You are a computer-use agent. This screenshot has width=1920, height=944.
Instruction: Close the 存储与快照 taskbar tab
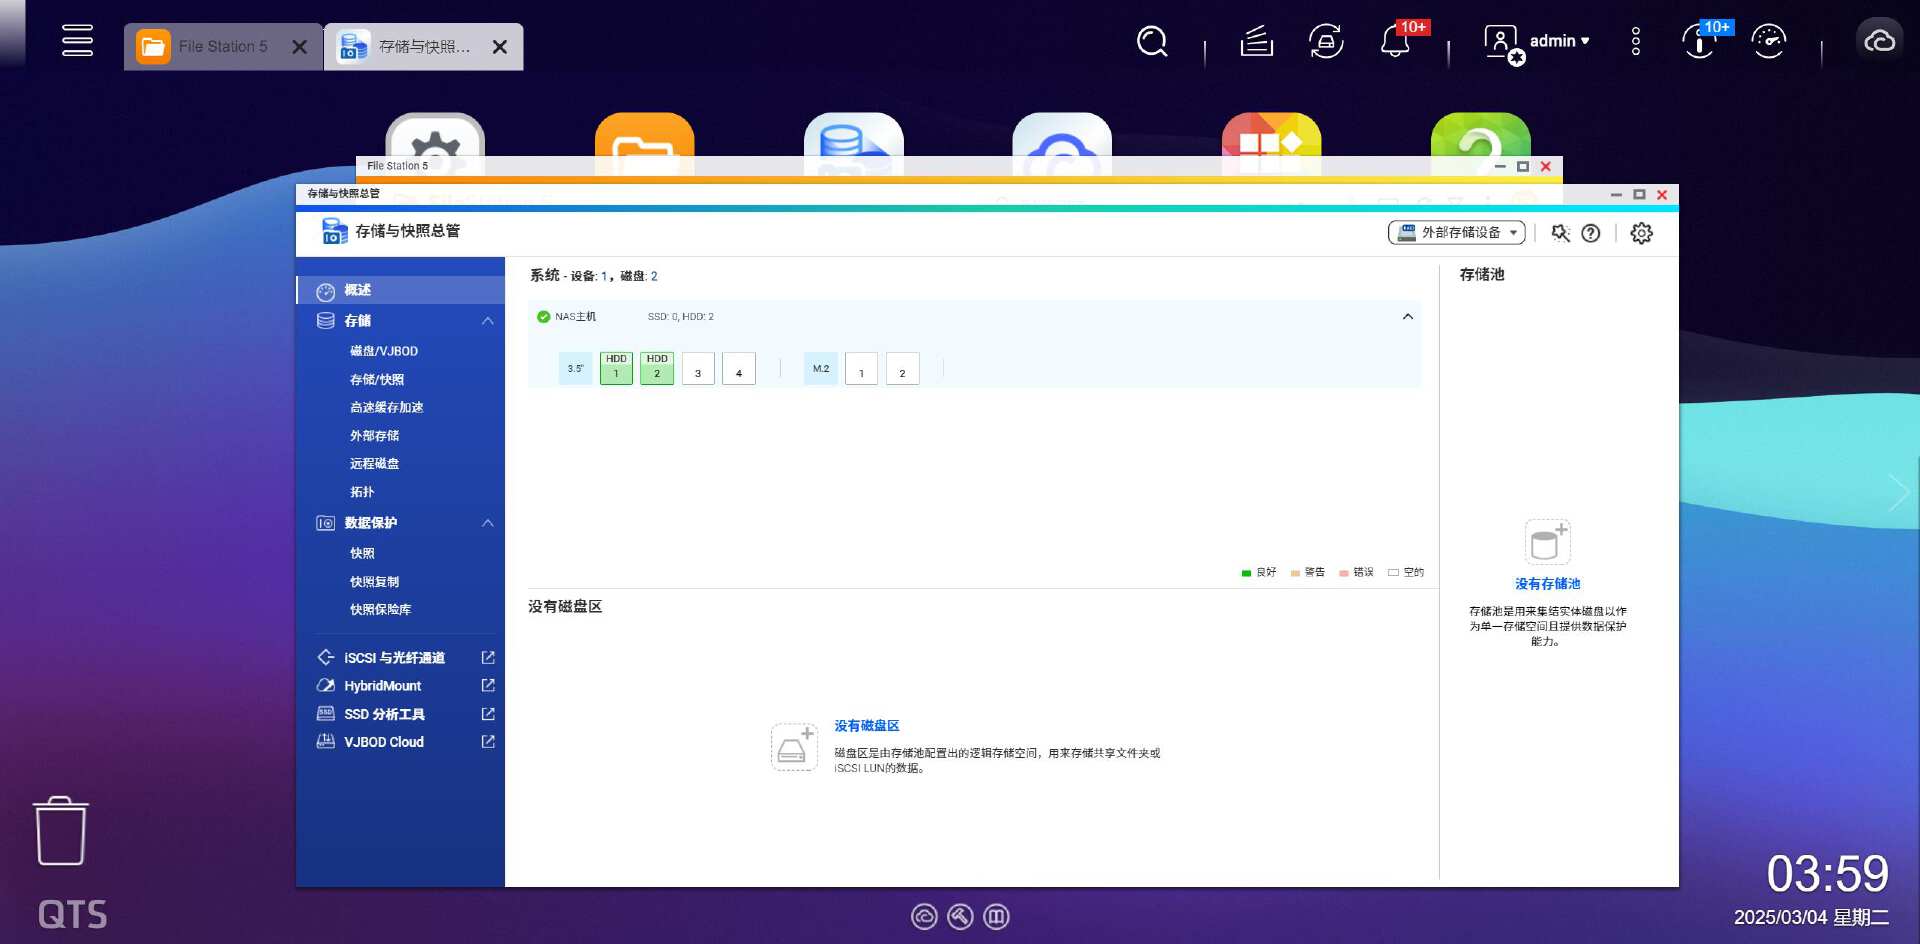[x=500, y=47]
